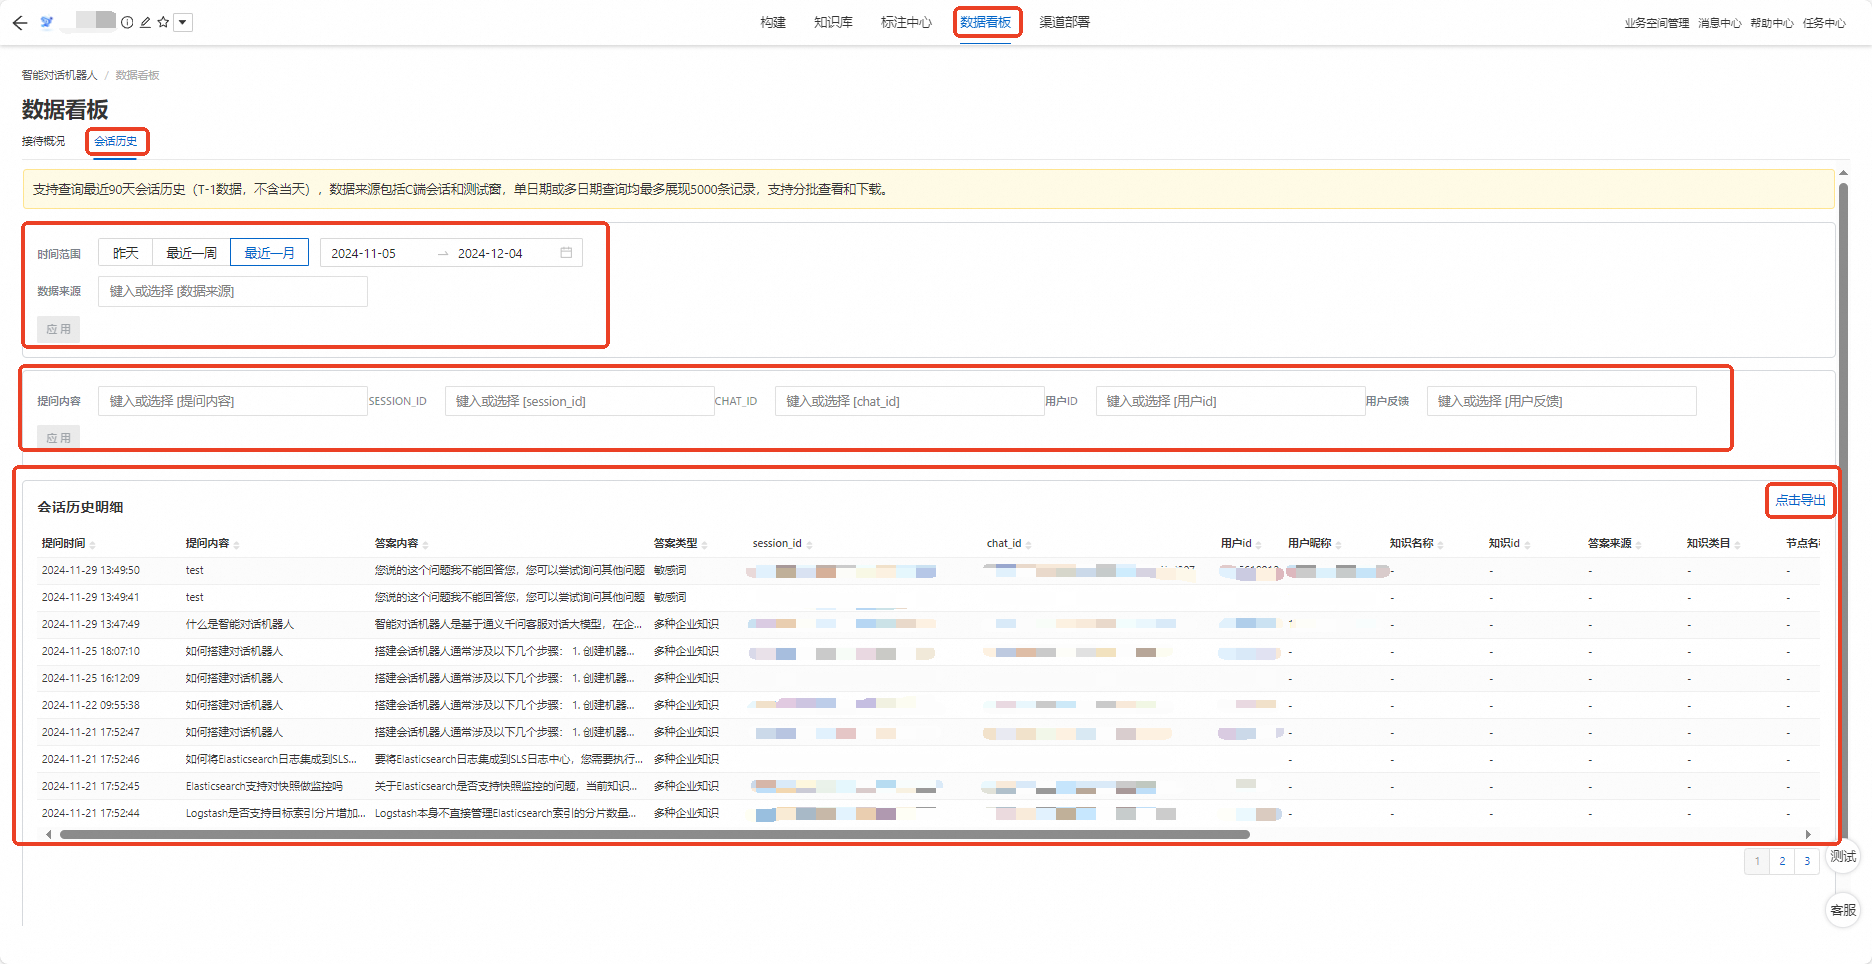Open the 测试 floating button
Screen dimensions: 1872x964
coord(1843,856)
